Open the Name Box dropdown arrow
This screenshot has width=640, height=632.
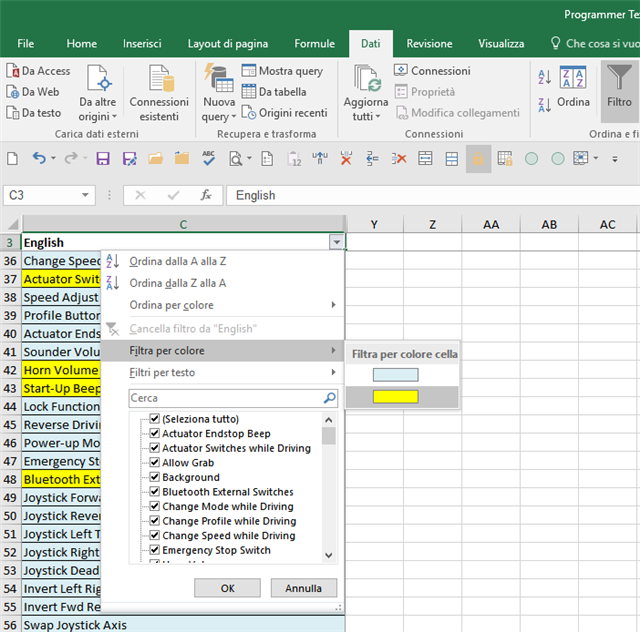coord(85,195)
